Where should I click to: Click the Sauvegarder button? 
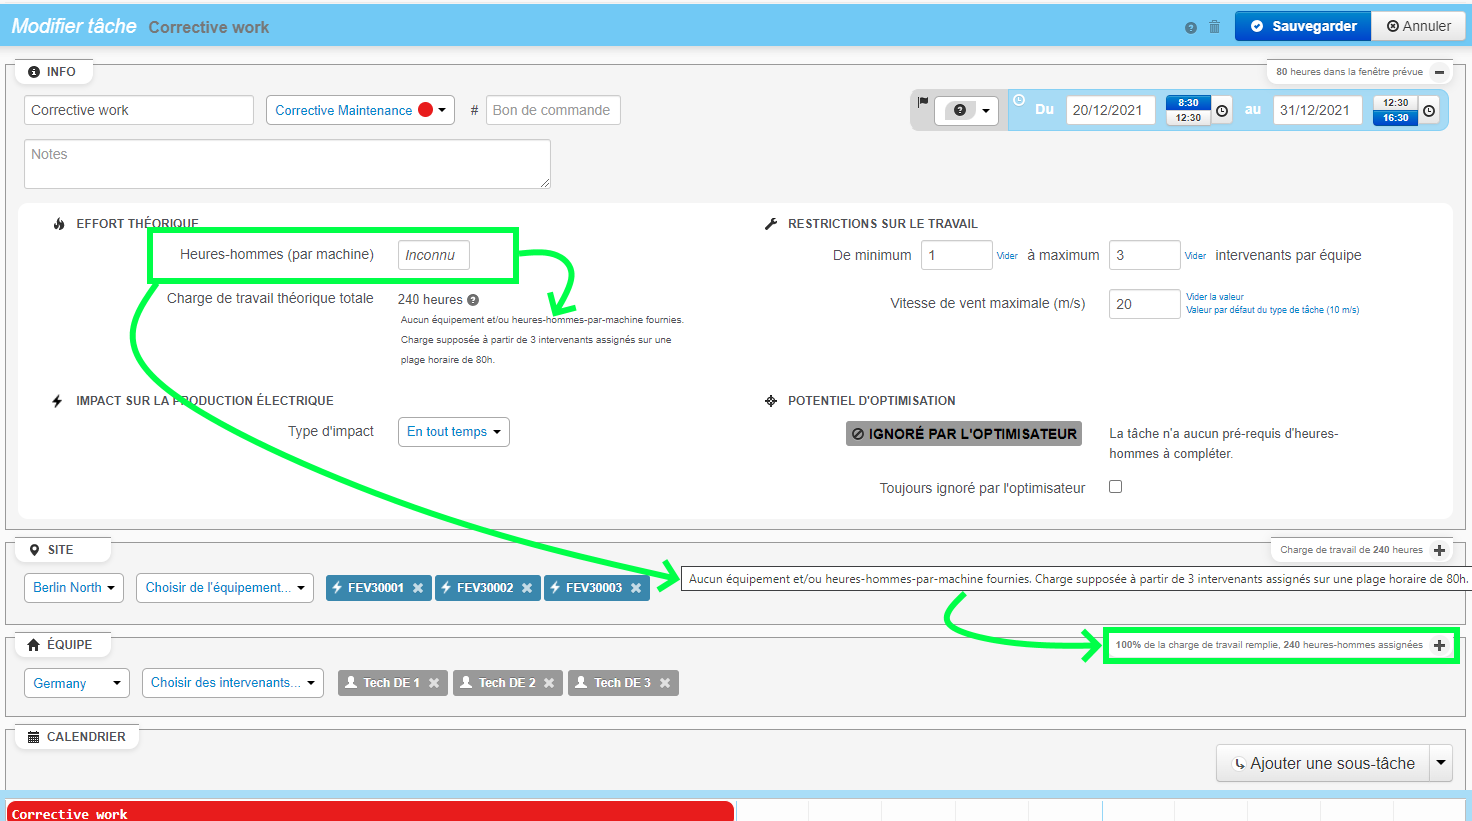[1302, 26]
